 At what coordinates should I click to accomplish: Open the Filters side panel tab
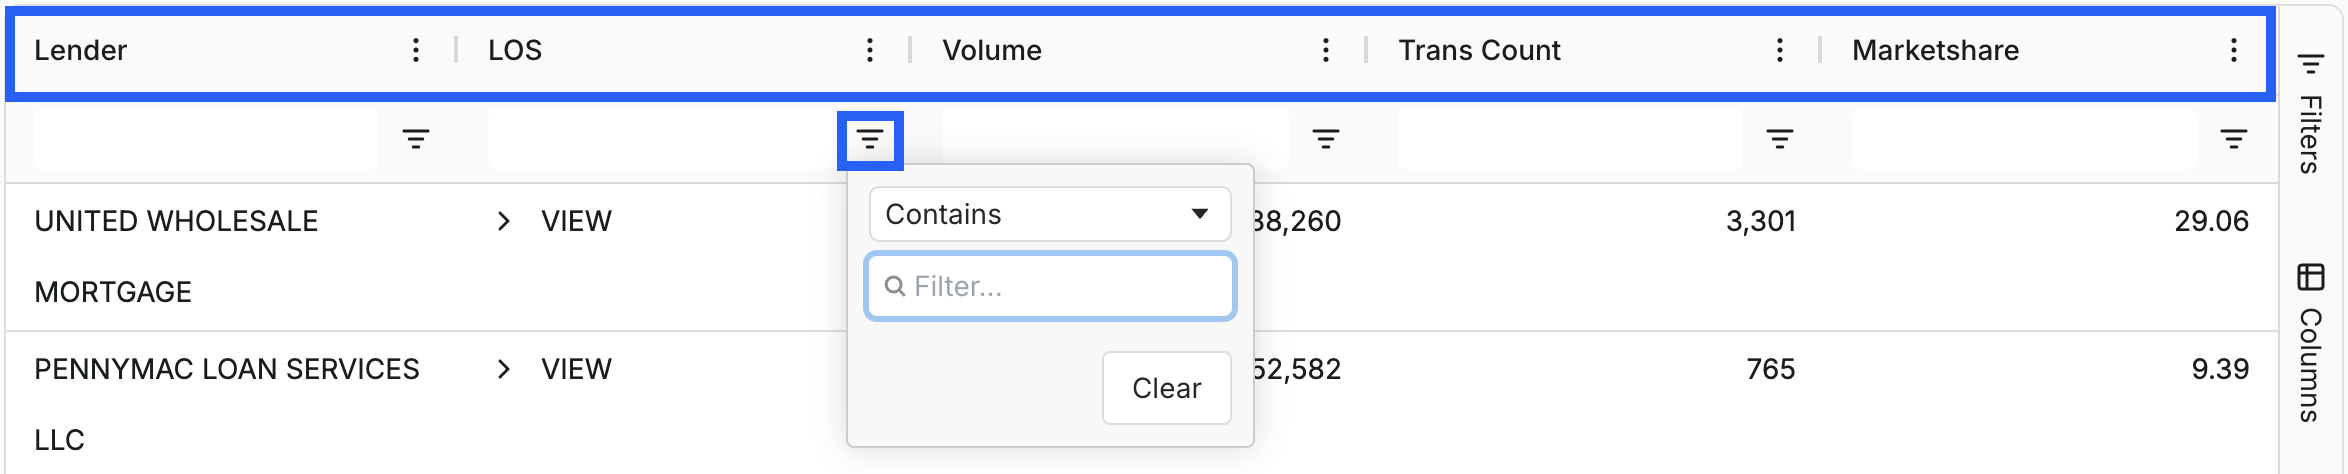(x=2311, y=113)
